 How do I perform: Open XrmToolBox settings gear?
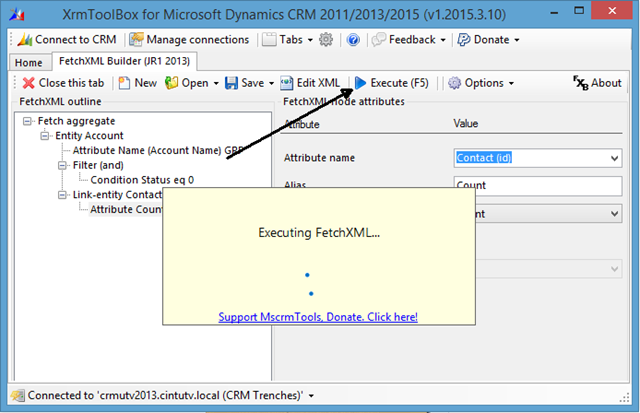click(326, 40)
